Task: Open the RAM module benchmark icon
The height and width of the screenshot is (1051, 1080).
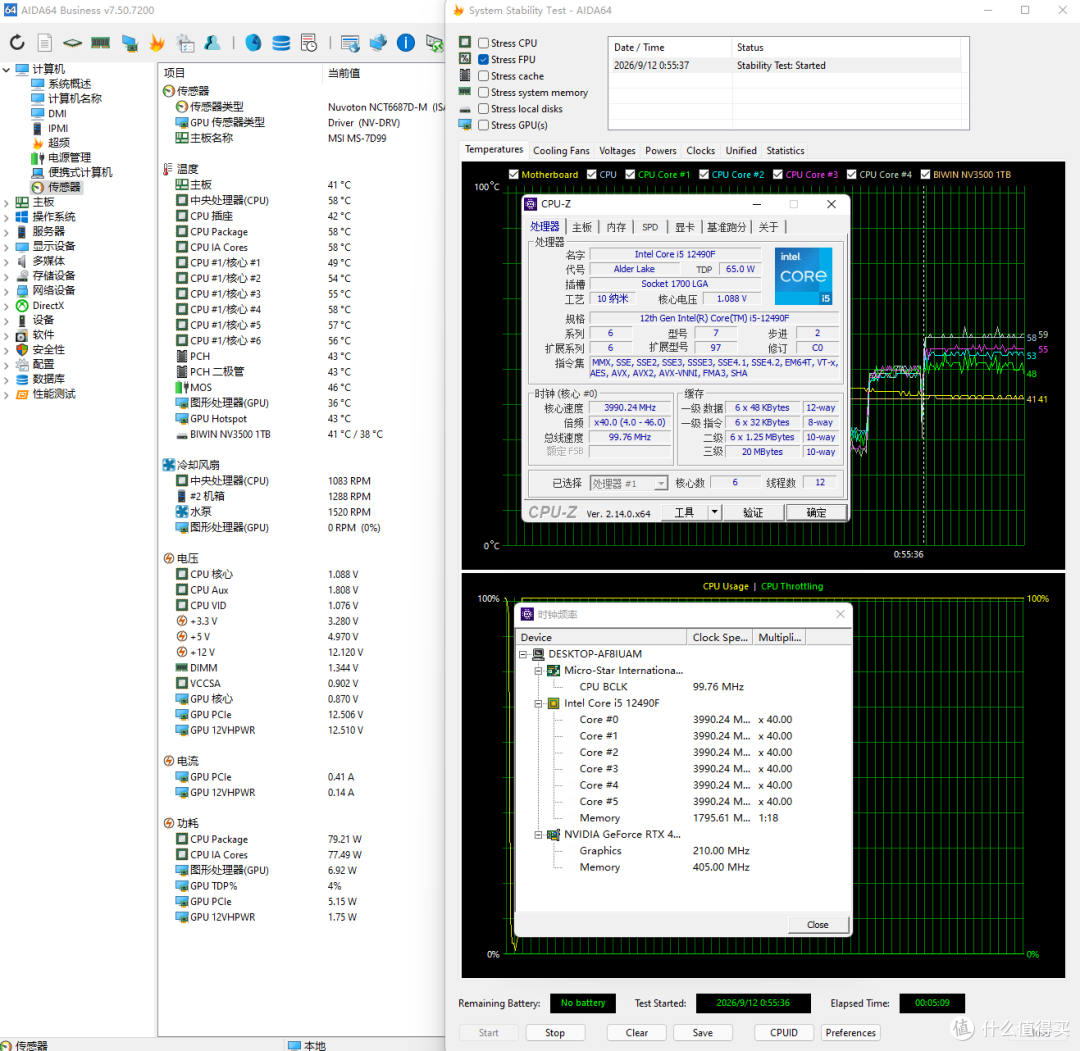Action: 101,43
